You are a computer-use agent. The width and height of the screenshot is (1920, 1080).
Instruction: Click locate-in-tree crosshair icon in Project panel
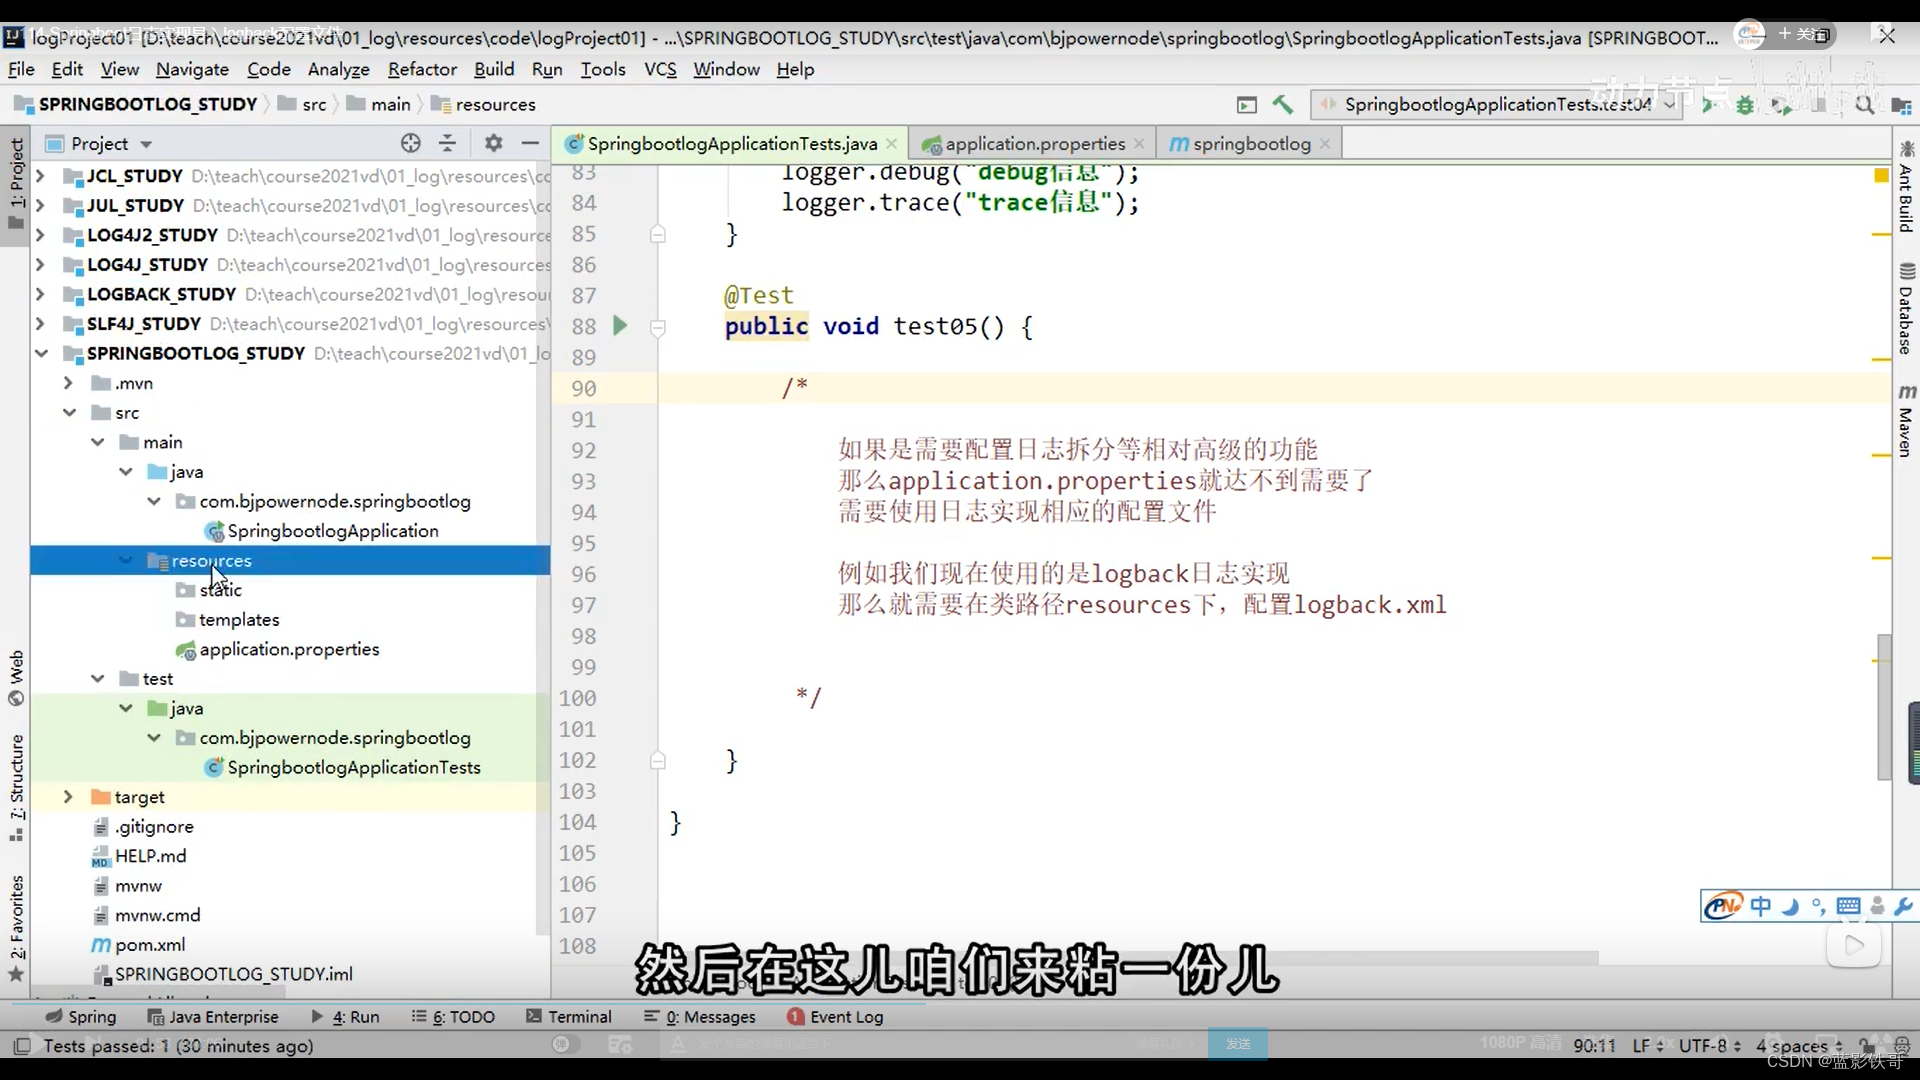tap(410, 143)
